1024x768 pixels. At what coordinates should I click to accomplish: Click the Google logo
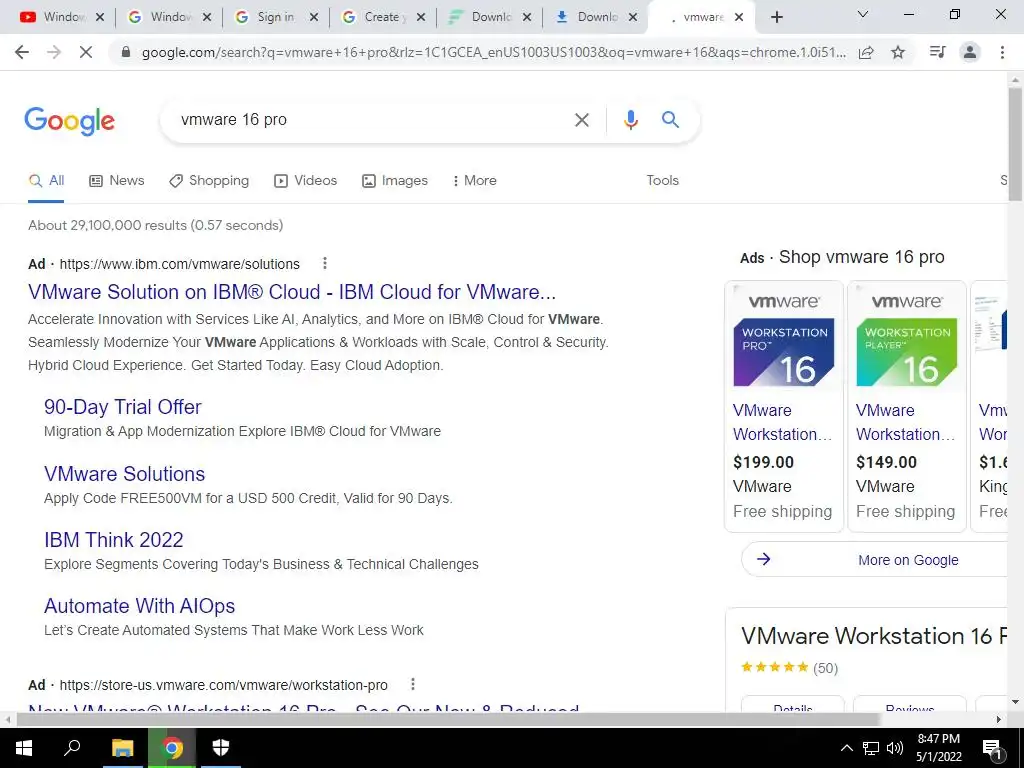click(x=69, y=121)
